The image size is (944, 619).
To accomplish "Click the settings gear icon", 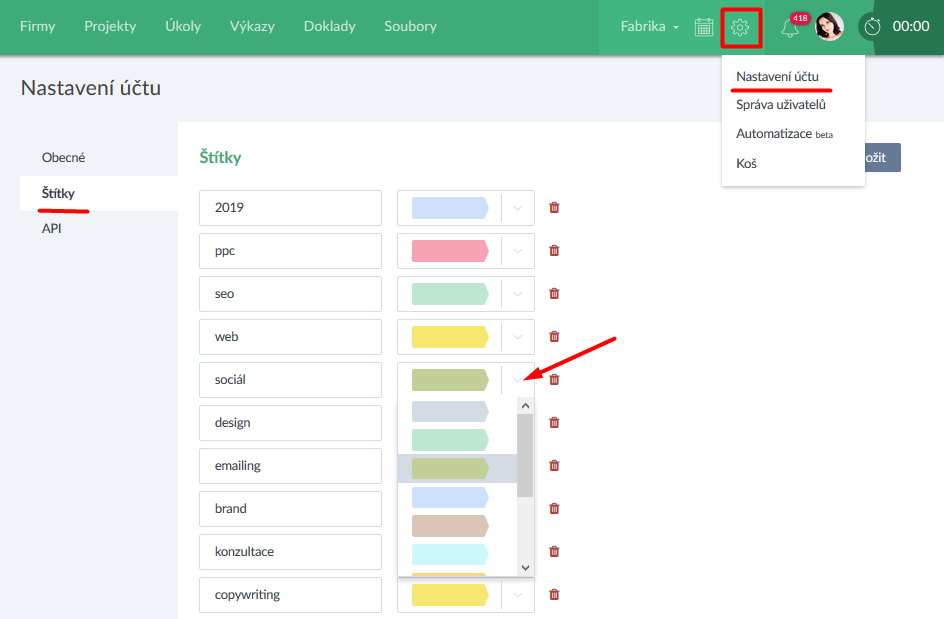I will (740, 27).
